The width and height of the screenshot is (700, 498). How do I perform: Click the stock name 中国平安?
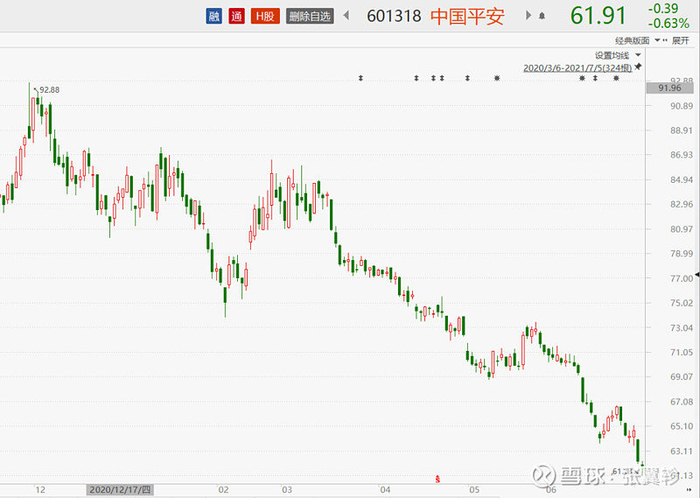tap(467, 17)
